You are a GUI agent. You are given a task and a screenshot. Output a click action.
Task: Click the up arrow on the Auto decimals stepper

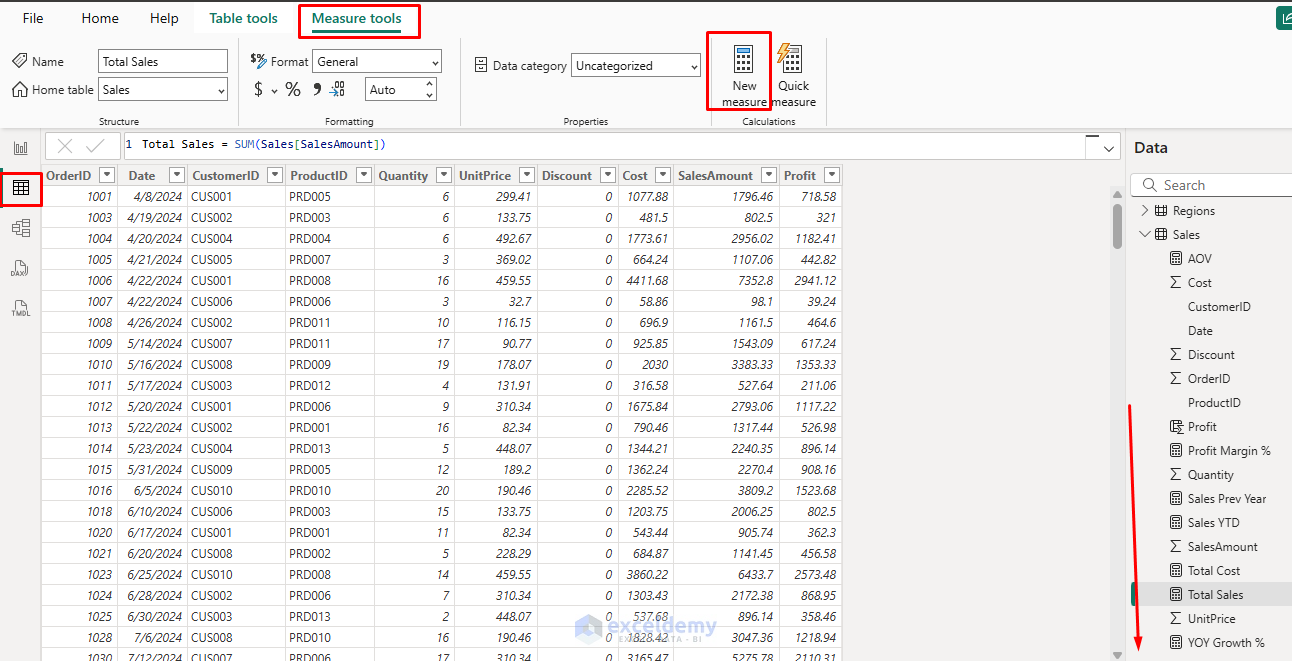[430, 84]
